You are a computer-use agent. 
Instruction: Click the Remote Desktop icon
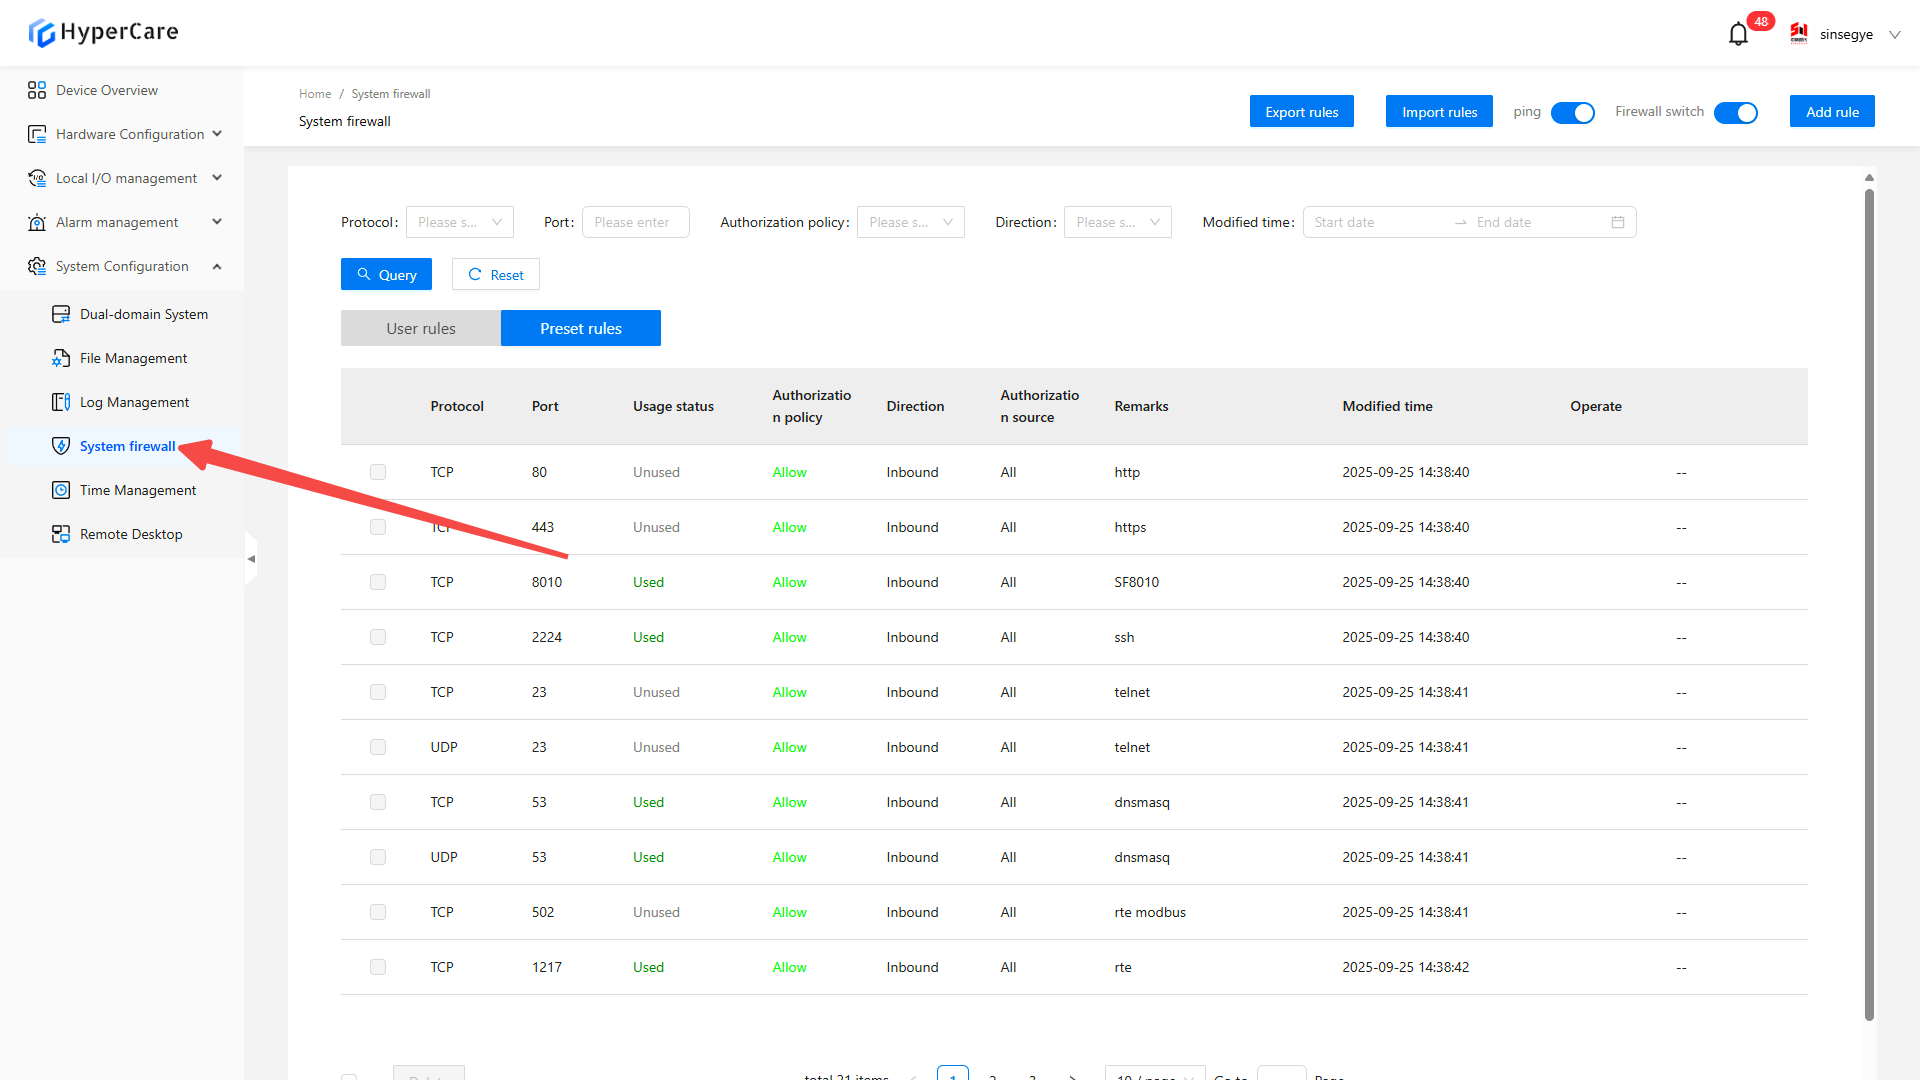tap(61, 534)
